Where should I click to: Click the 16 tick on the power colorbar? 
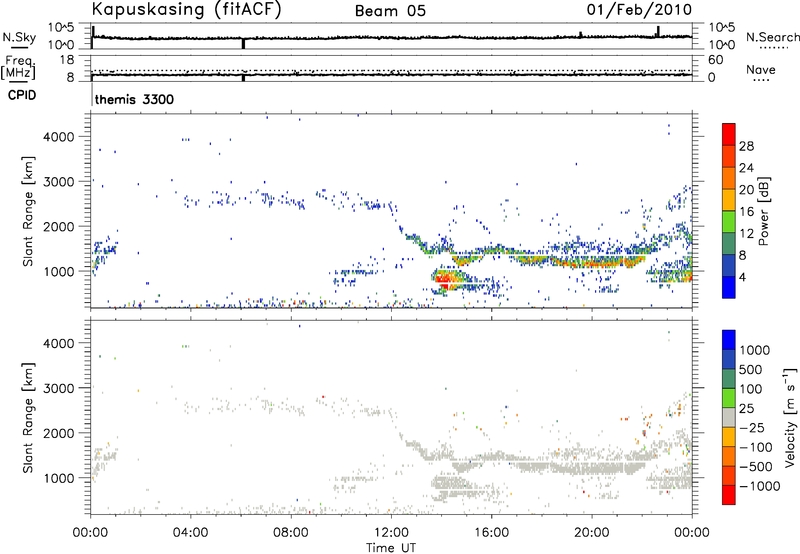tap(746, 212)
